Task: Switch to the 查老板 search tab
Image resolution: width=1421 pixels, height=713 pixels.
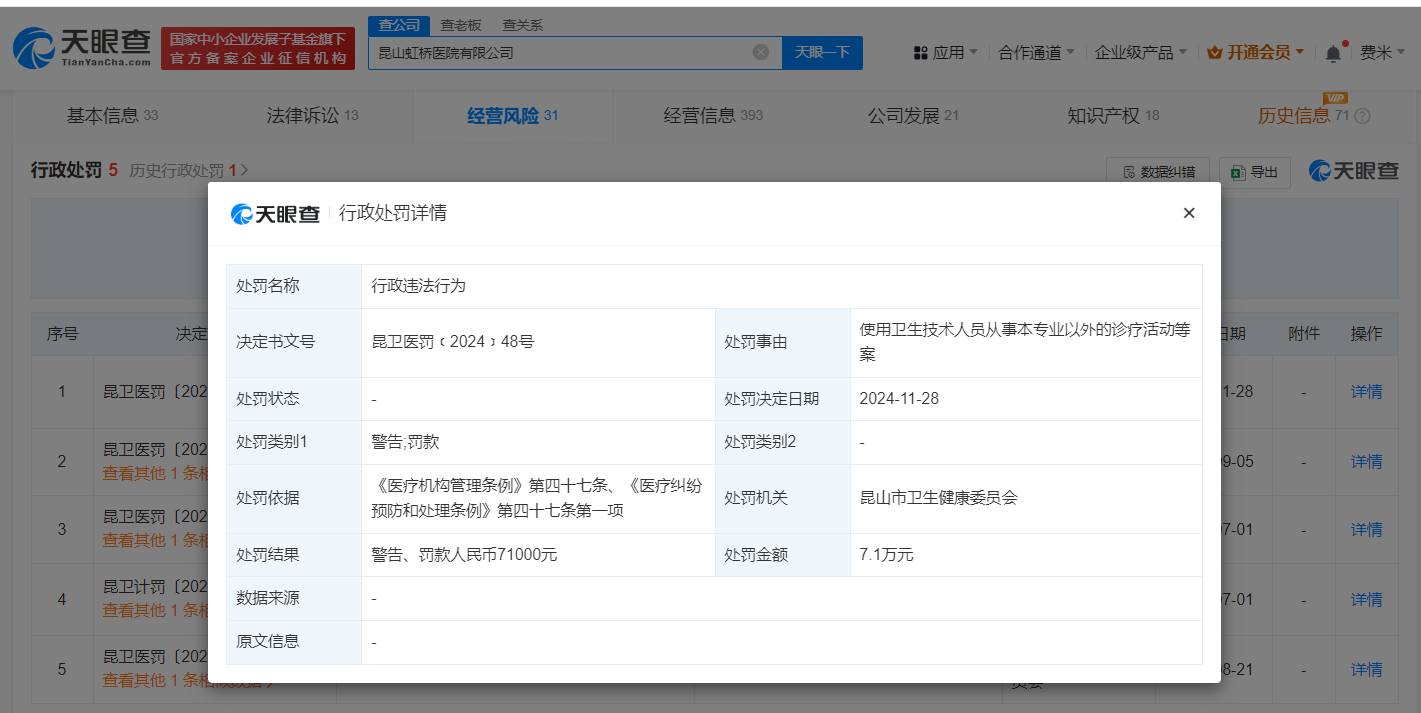Action: 461,25
